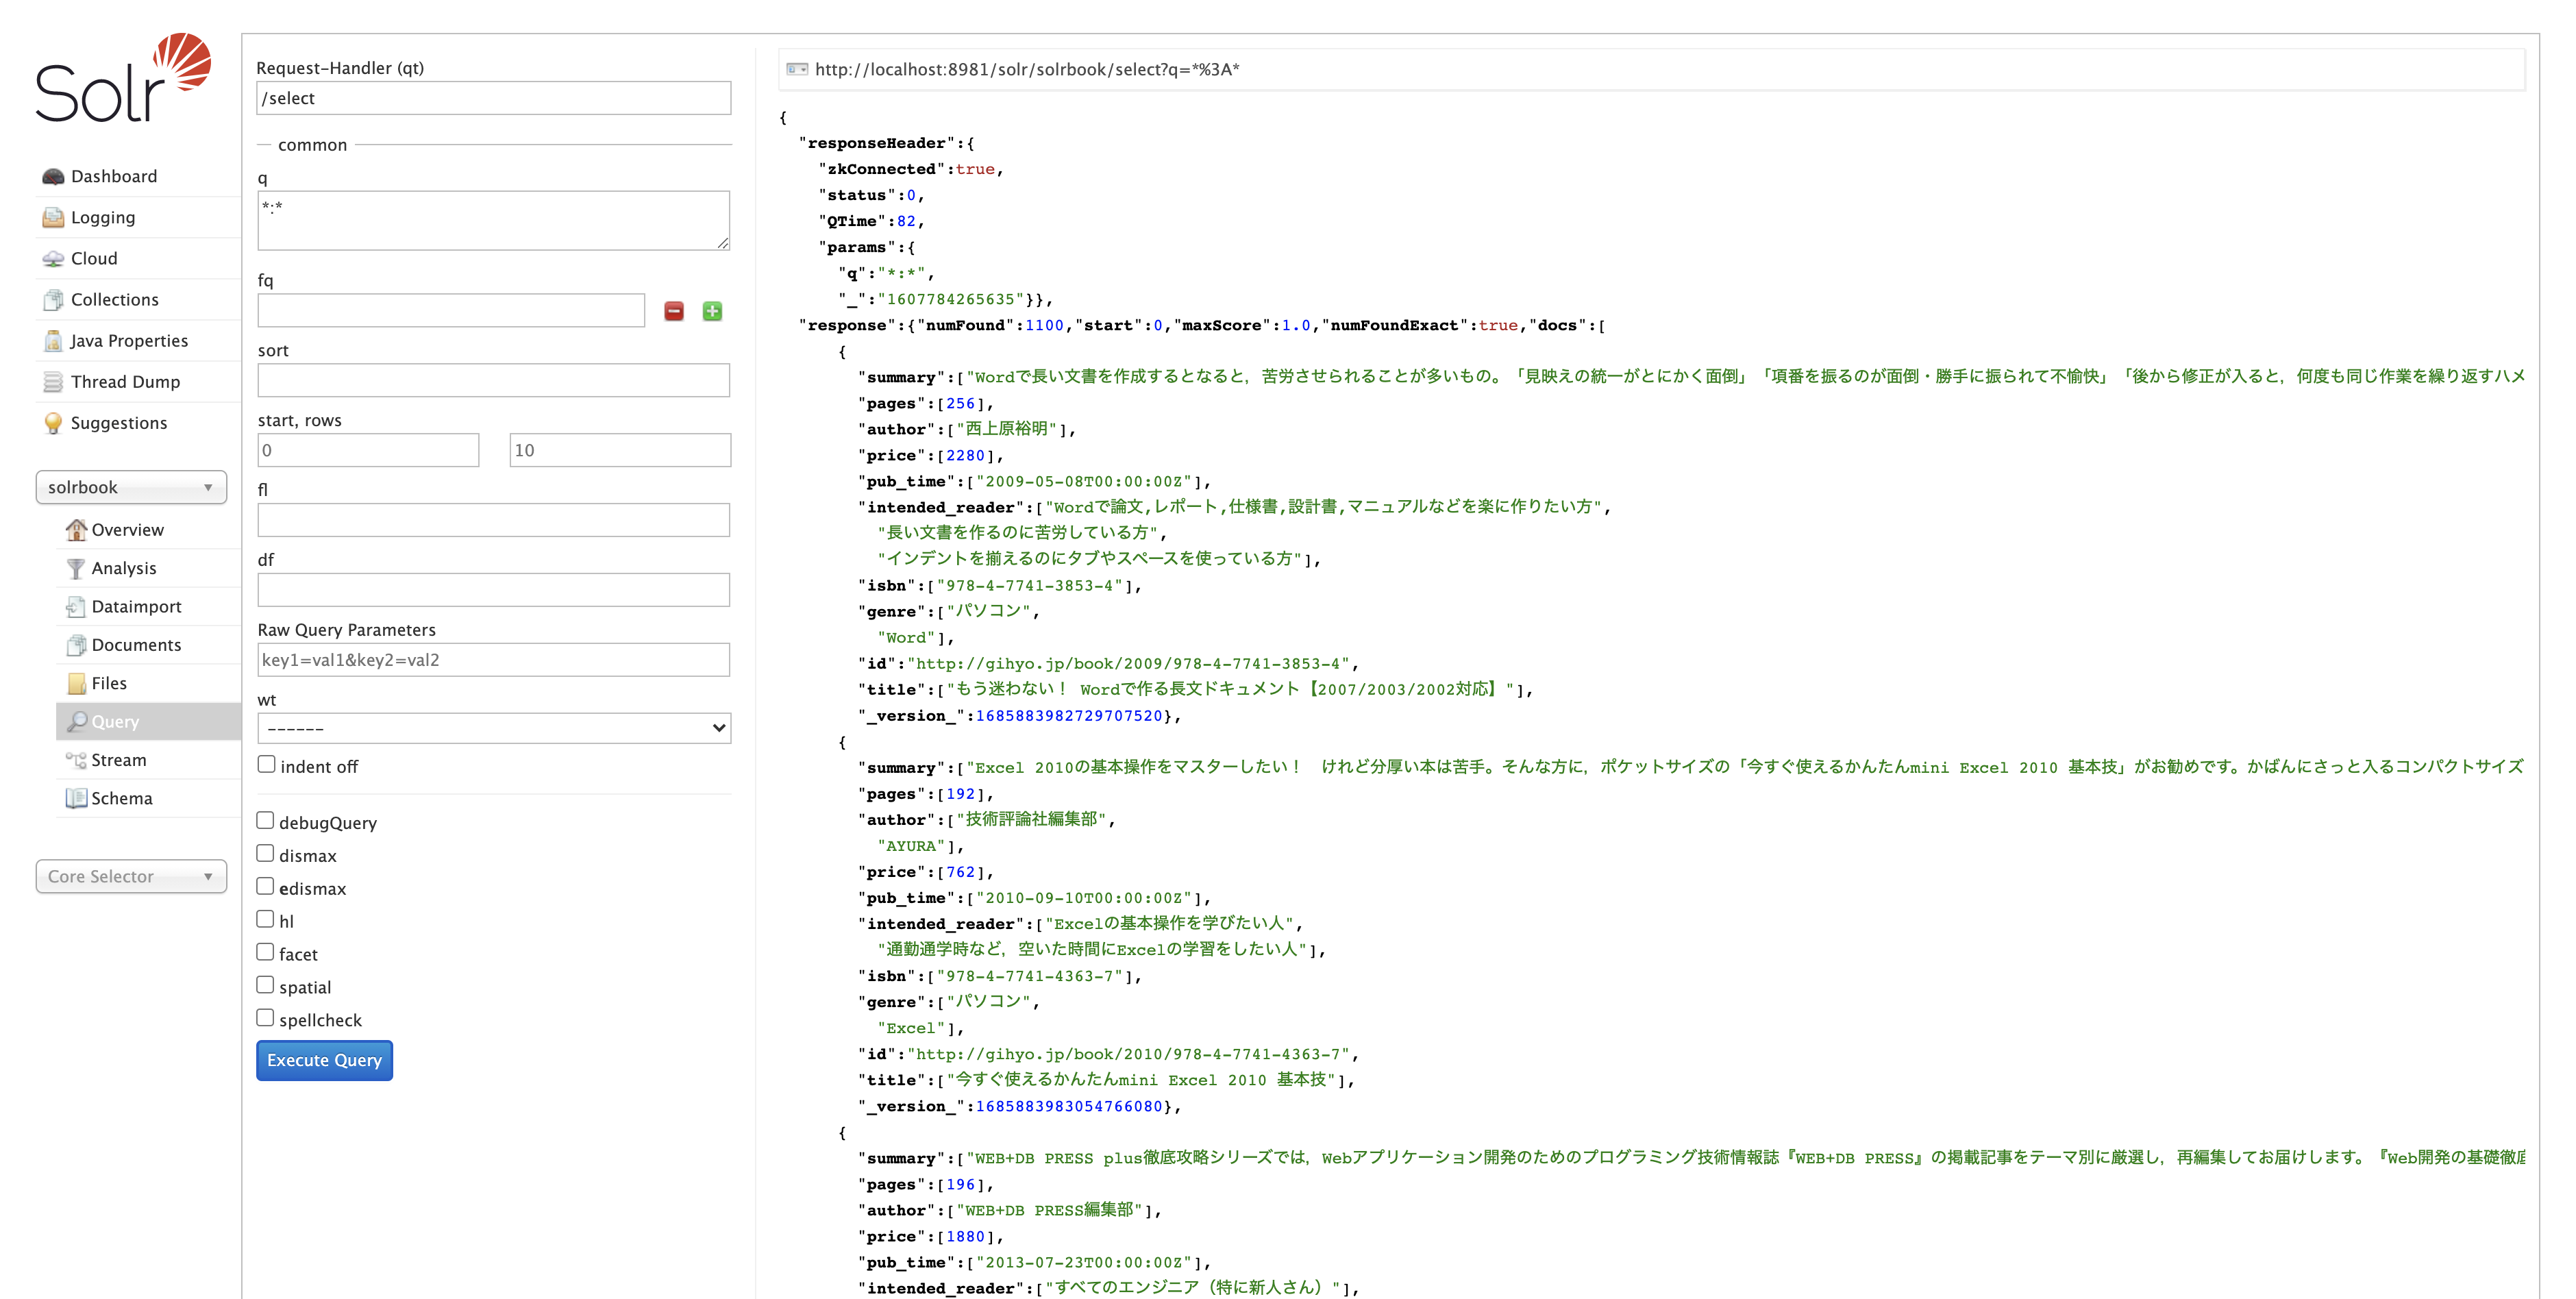This screenshot has height=1299, width=2576.
Task: Click the rows field showing 10
Action: [620, 450]
